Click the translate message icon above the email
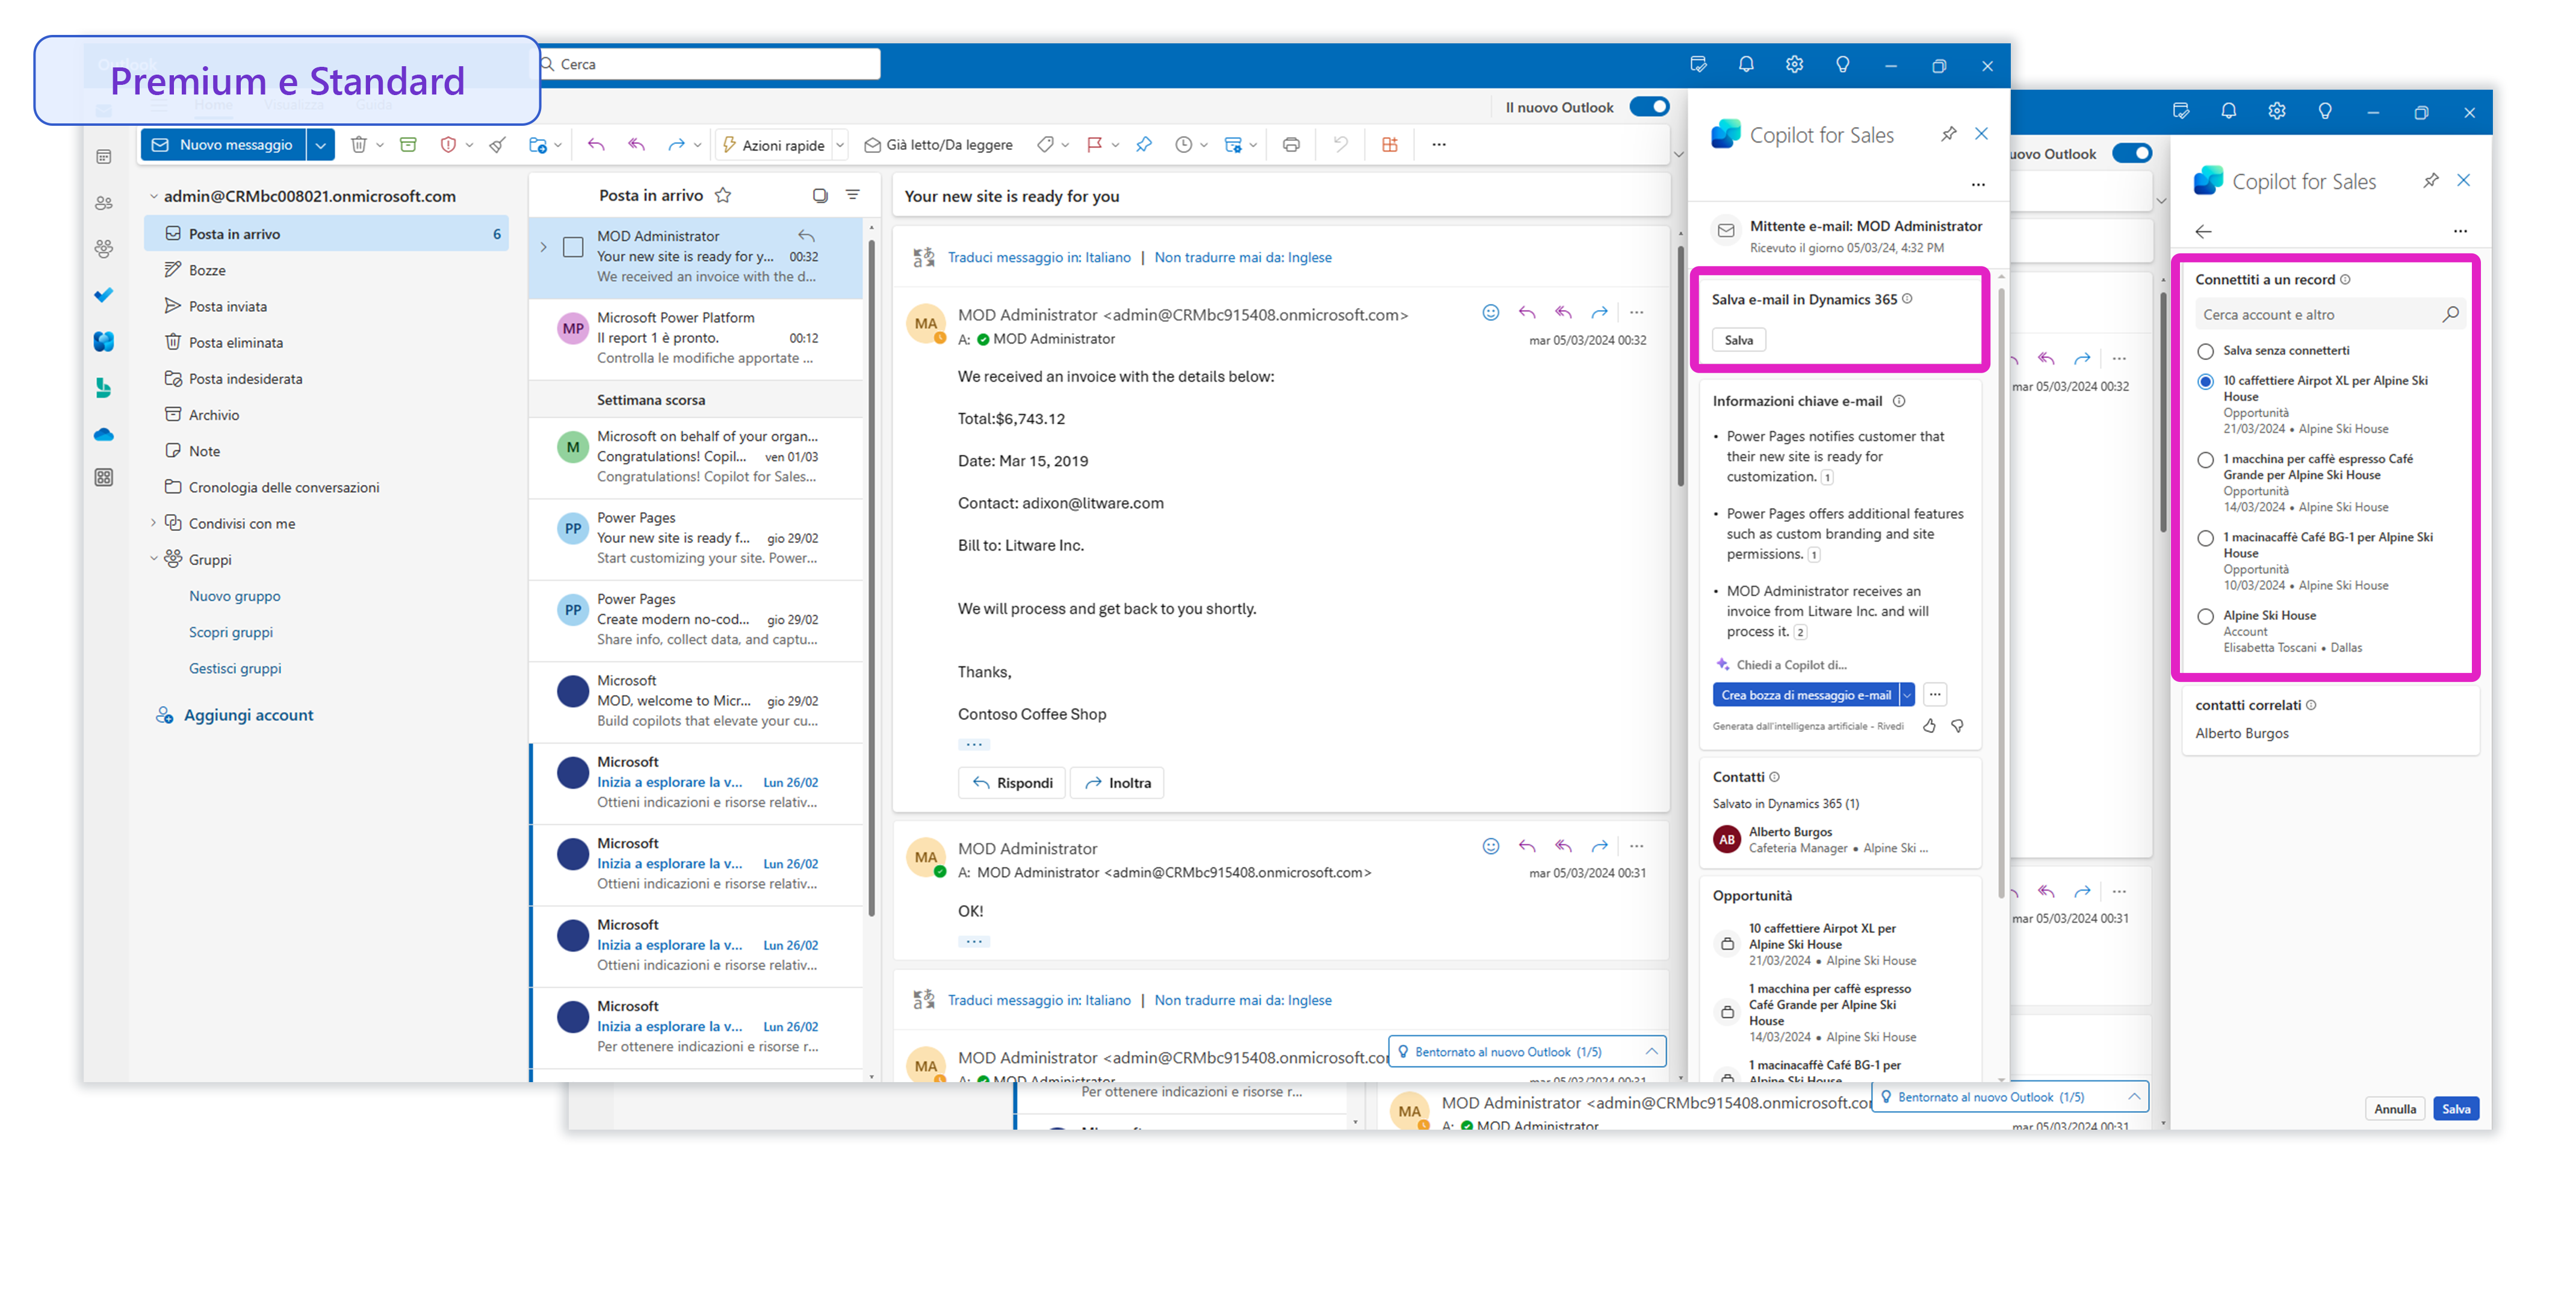The height and width of the screenshot is (1300, 2576). (925, 257)
